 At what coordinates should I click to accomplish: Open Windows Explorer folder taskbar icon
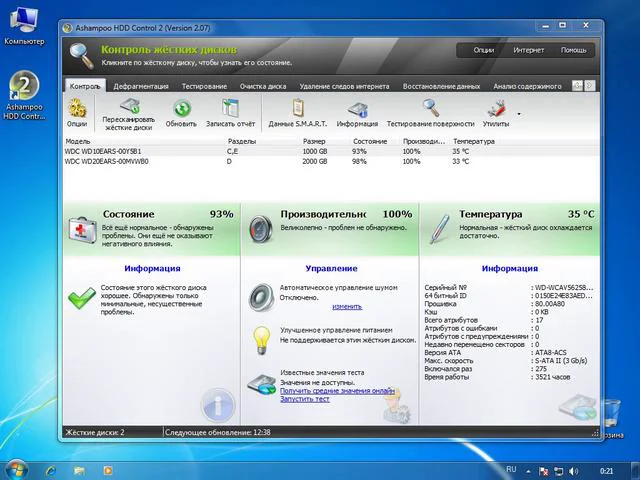click(x=80, y=471)
